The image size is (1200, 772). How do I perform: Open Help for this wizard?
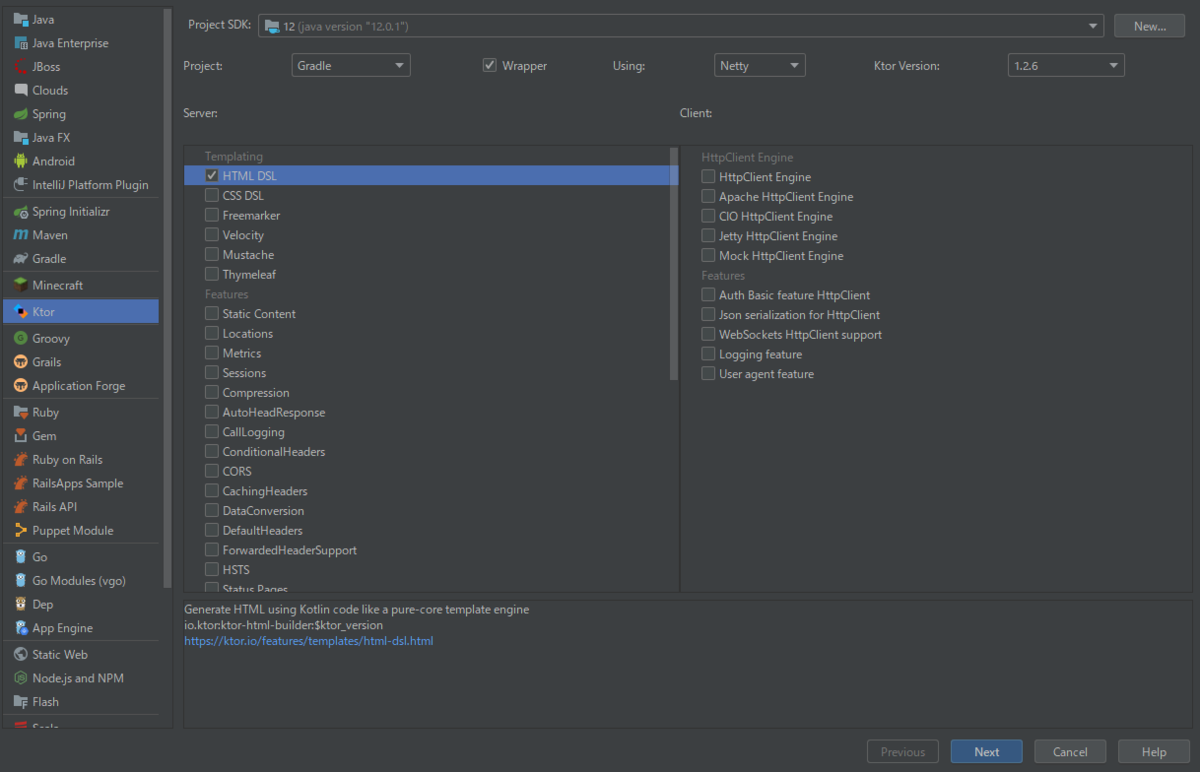pyautogui.click(x=1154, y=752)
